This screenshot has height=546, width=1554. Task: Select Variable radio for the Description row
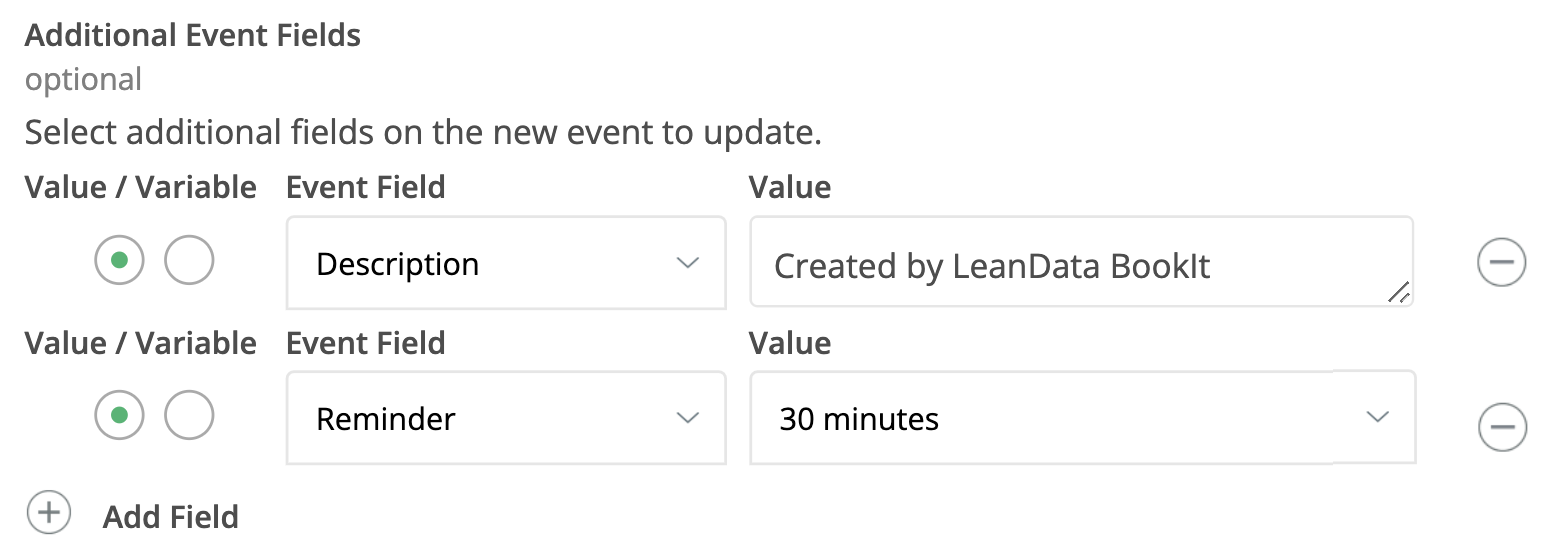pyautogui.click(x=189, y=261)
